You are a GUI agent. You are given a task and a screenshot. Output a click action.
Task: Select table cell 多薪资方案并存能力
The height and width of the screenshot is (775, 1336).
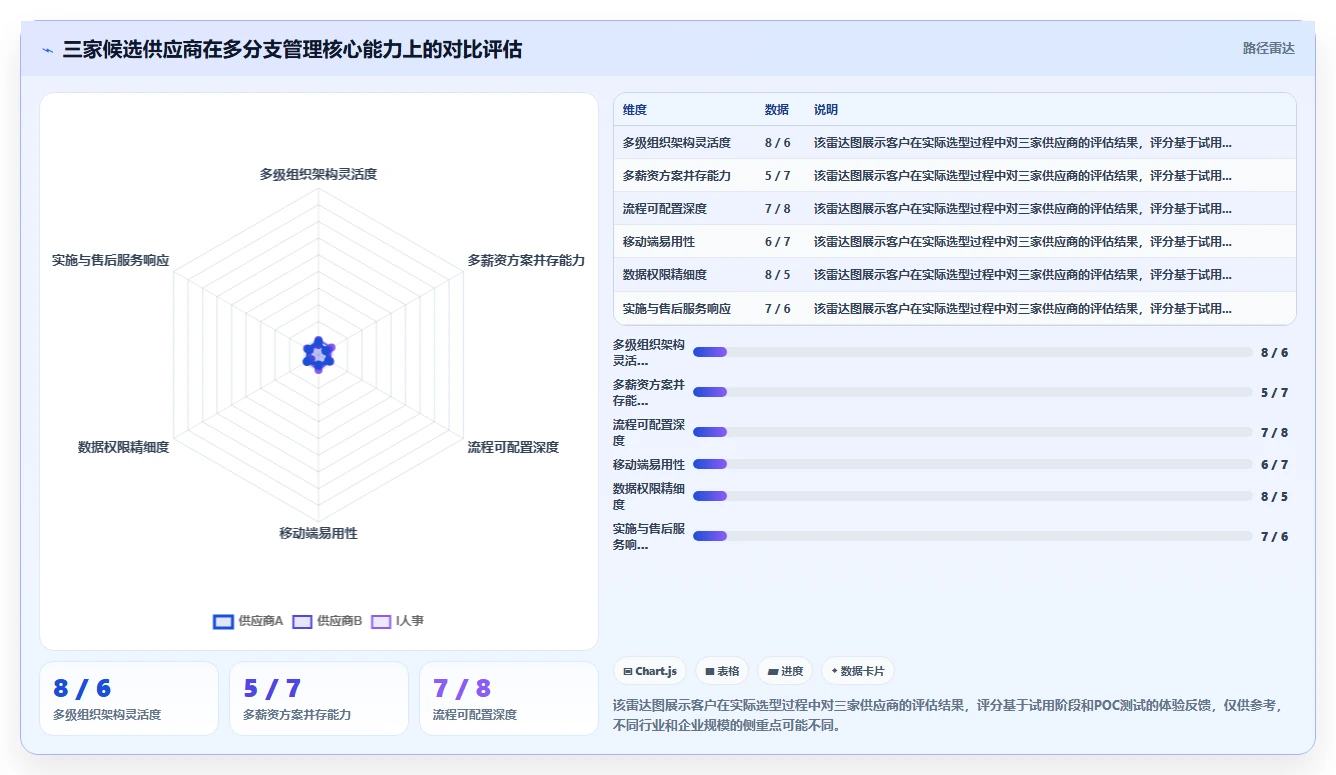677,176
